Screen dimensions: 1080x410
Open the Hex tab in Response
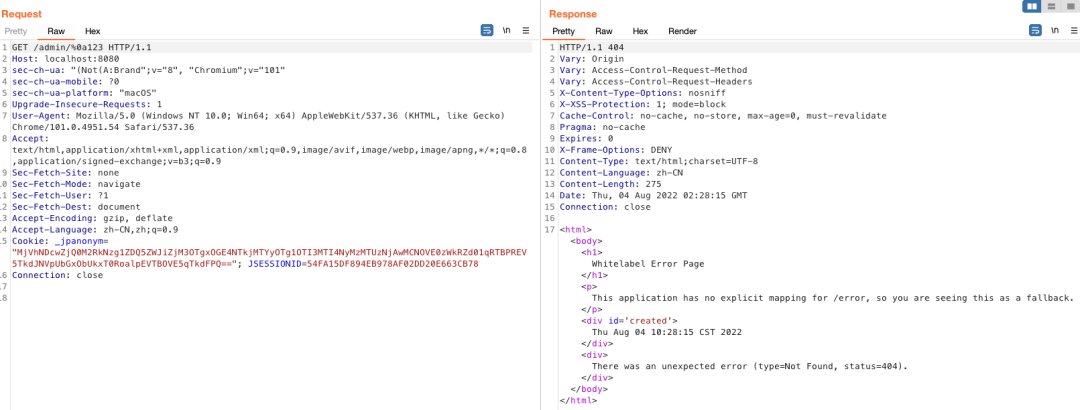[640, 32]
